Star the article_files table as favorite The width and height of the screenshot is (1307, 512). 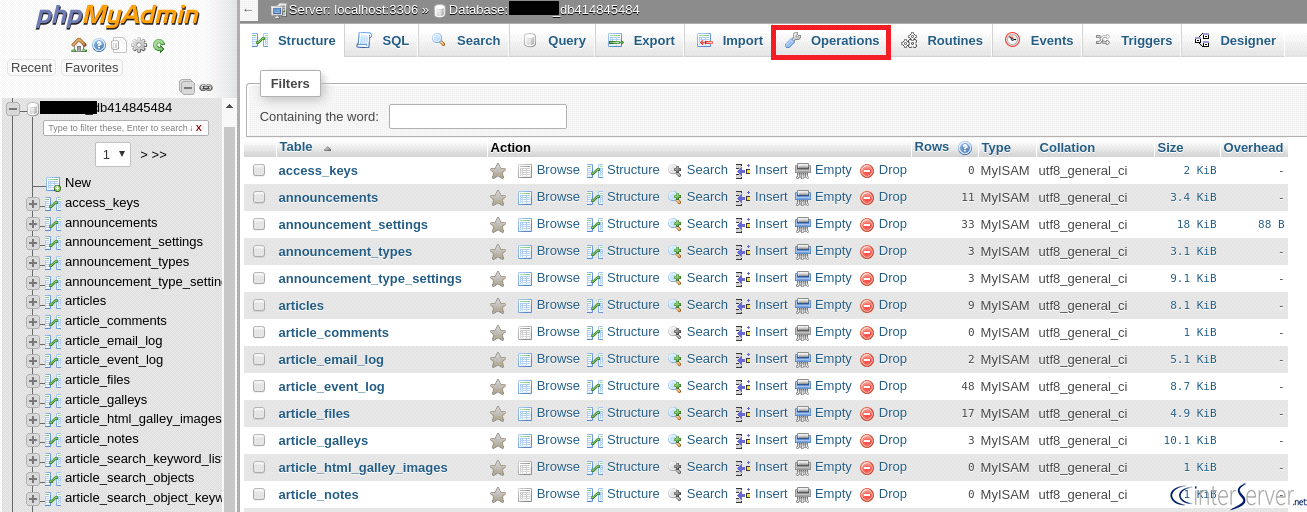[x=498, y=414]
